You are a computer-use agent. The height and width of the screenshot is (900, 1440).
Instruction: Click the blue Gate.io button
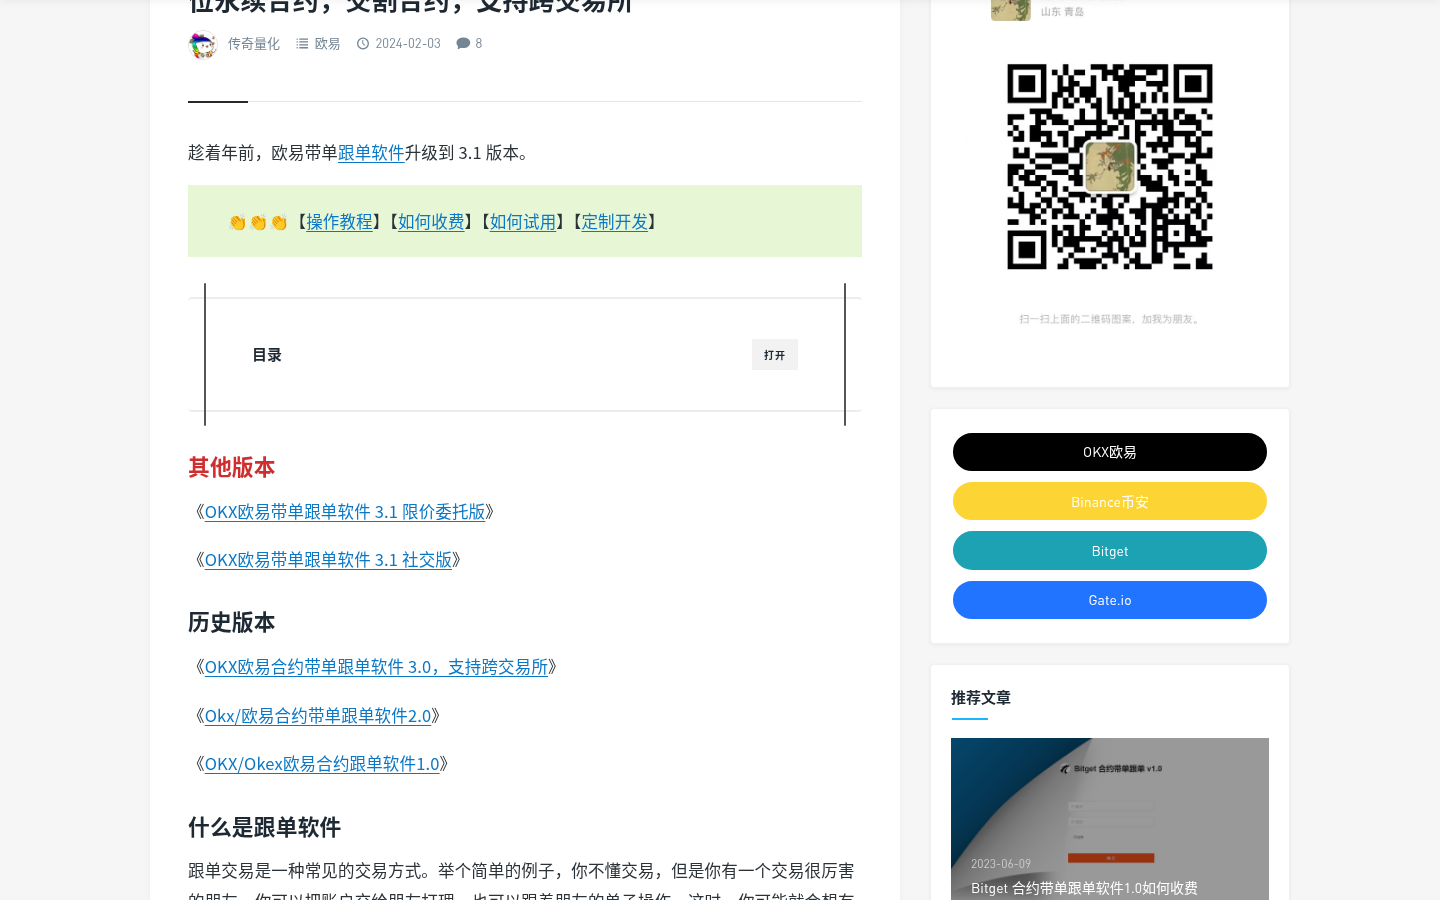(x=1110, y=600)
